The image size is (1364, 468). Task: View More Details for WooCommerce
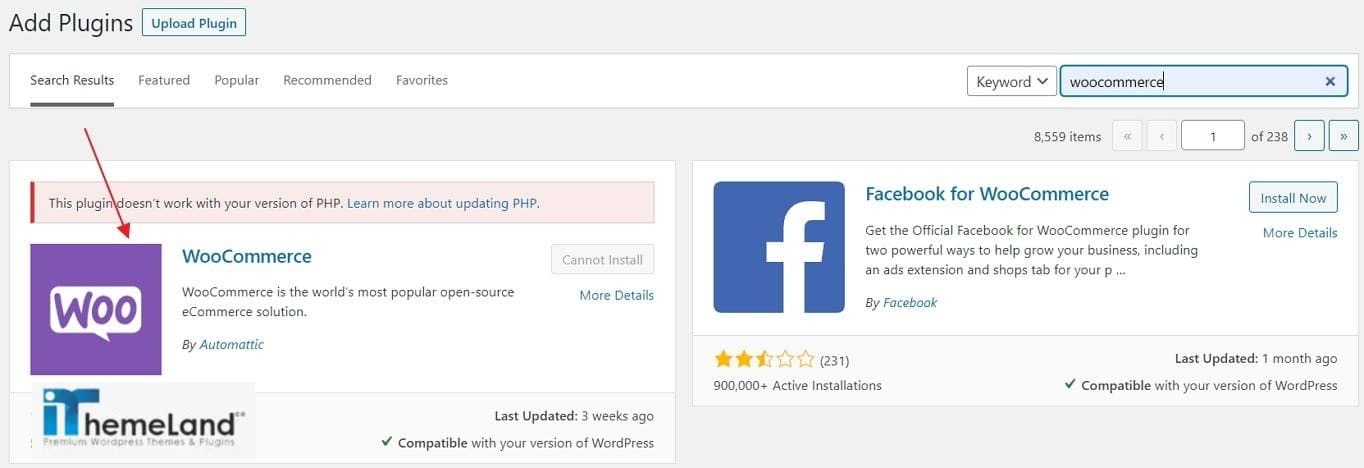(x=616, y=295)
